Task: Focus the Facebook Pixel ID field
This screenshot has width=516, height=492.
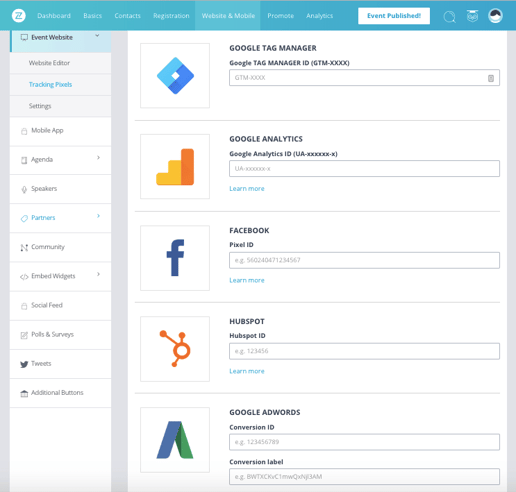Action: click(x=364, y=260)
